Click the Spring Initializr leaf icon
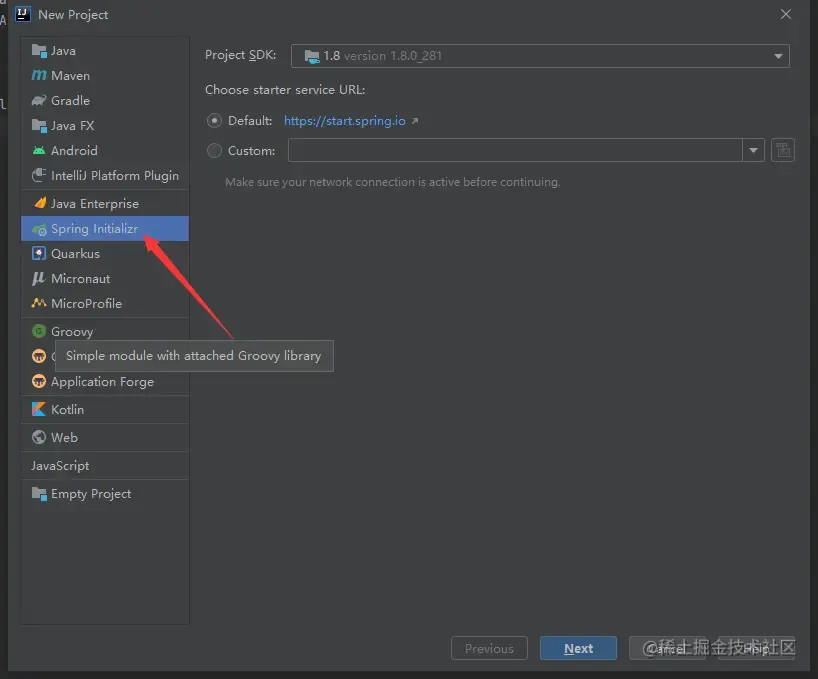The height and width of the screenshot is (679, 818). click(x=39, y=229)
